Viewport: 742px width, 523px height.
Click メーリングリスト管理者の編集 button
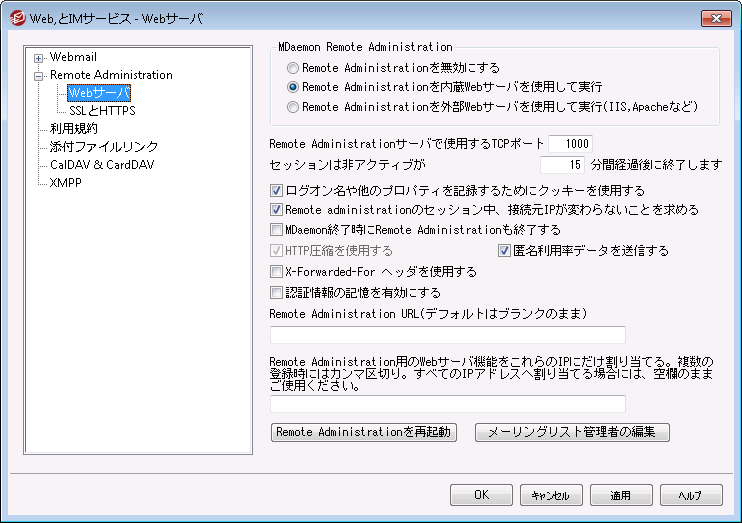pyautogui.click(x=572, y=433)
